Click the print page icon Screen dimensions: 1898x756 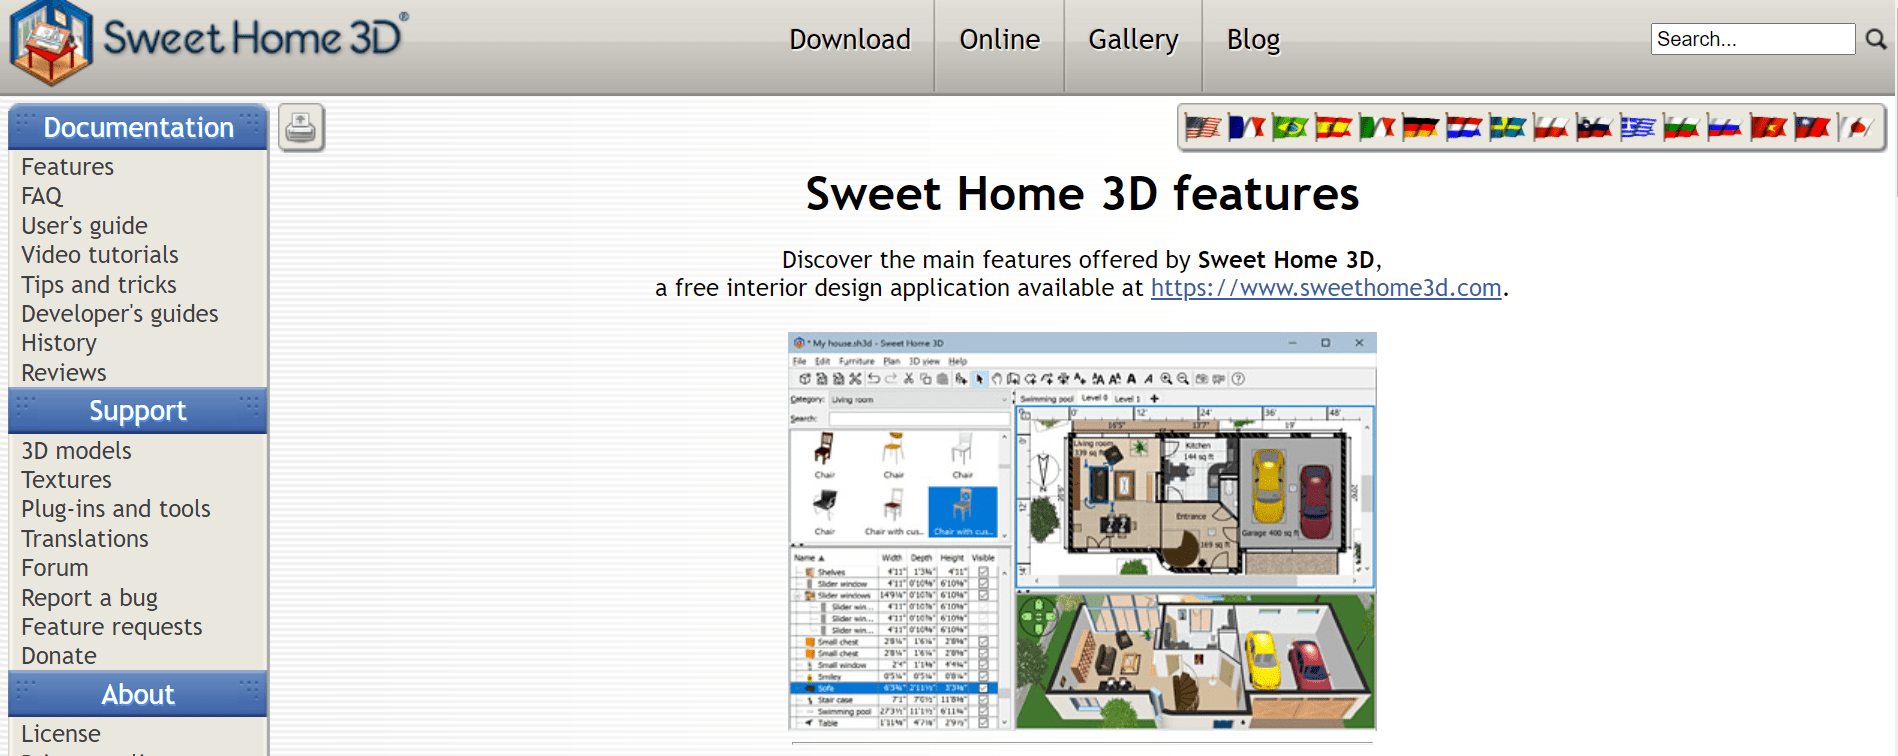coord(301,127)
